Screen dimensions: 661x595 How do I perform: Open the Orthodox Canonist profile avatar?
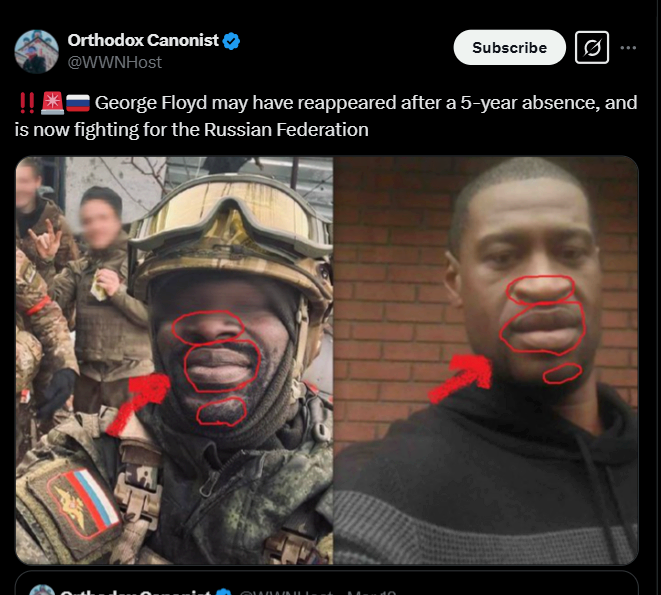[x=36, y=51]
